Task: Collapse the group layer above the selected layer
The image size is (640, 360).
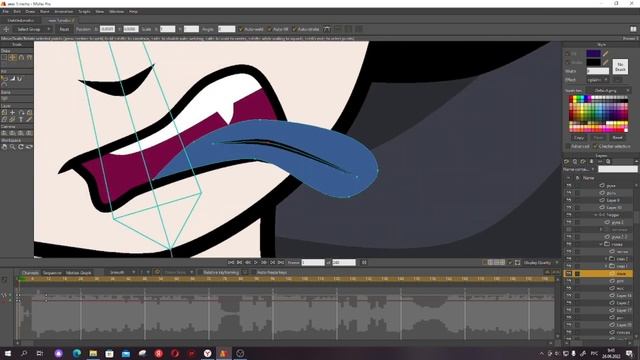Action: point(601,244)
